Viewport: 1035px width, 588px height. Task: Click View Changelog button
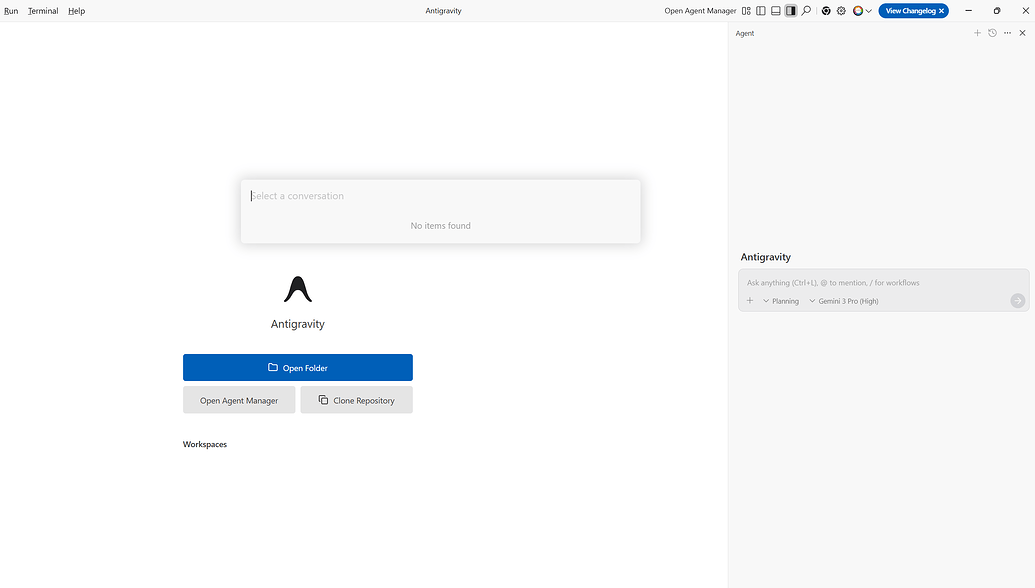tap(910, 11)
